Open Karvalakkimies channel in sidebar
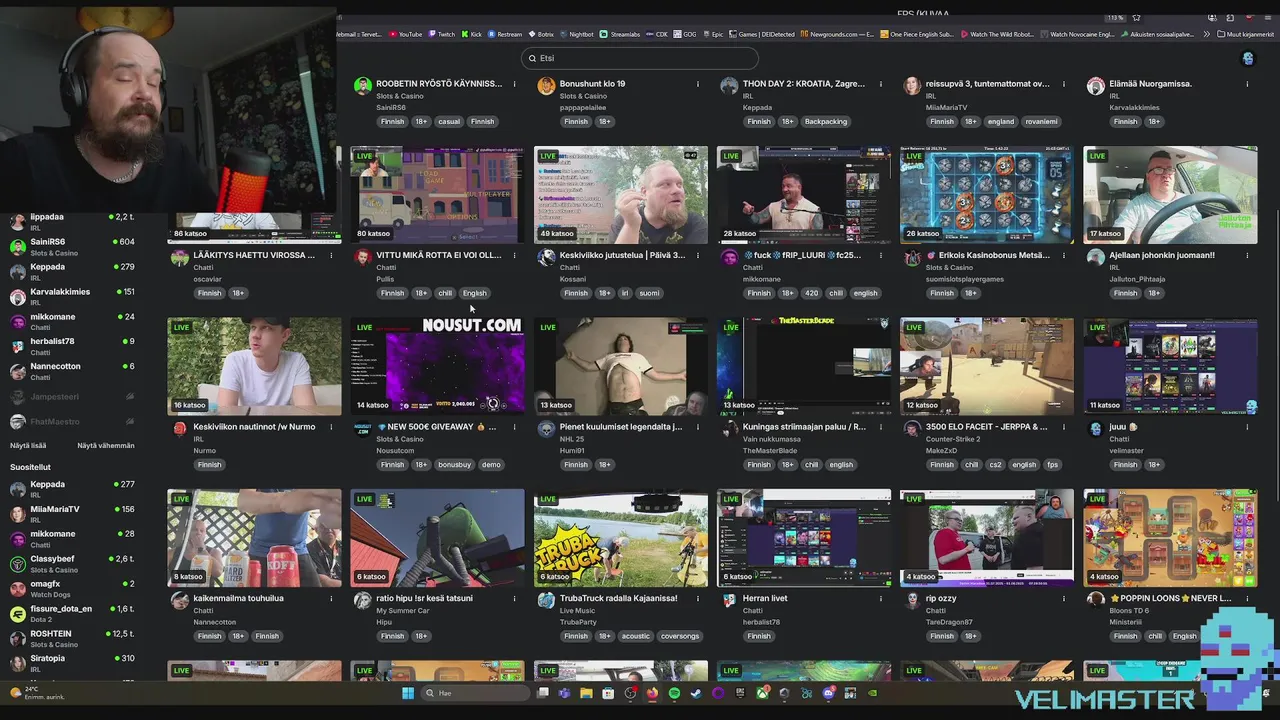Screen dimensions: 1280x720 click(x=72, y=296)
